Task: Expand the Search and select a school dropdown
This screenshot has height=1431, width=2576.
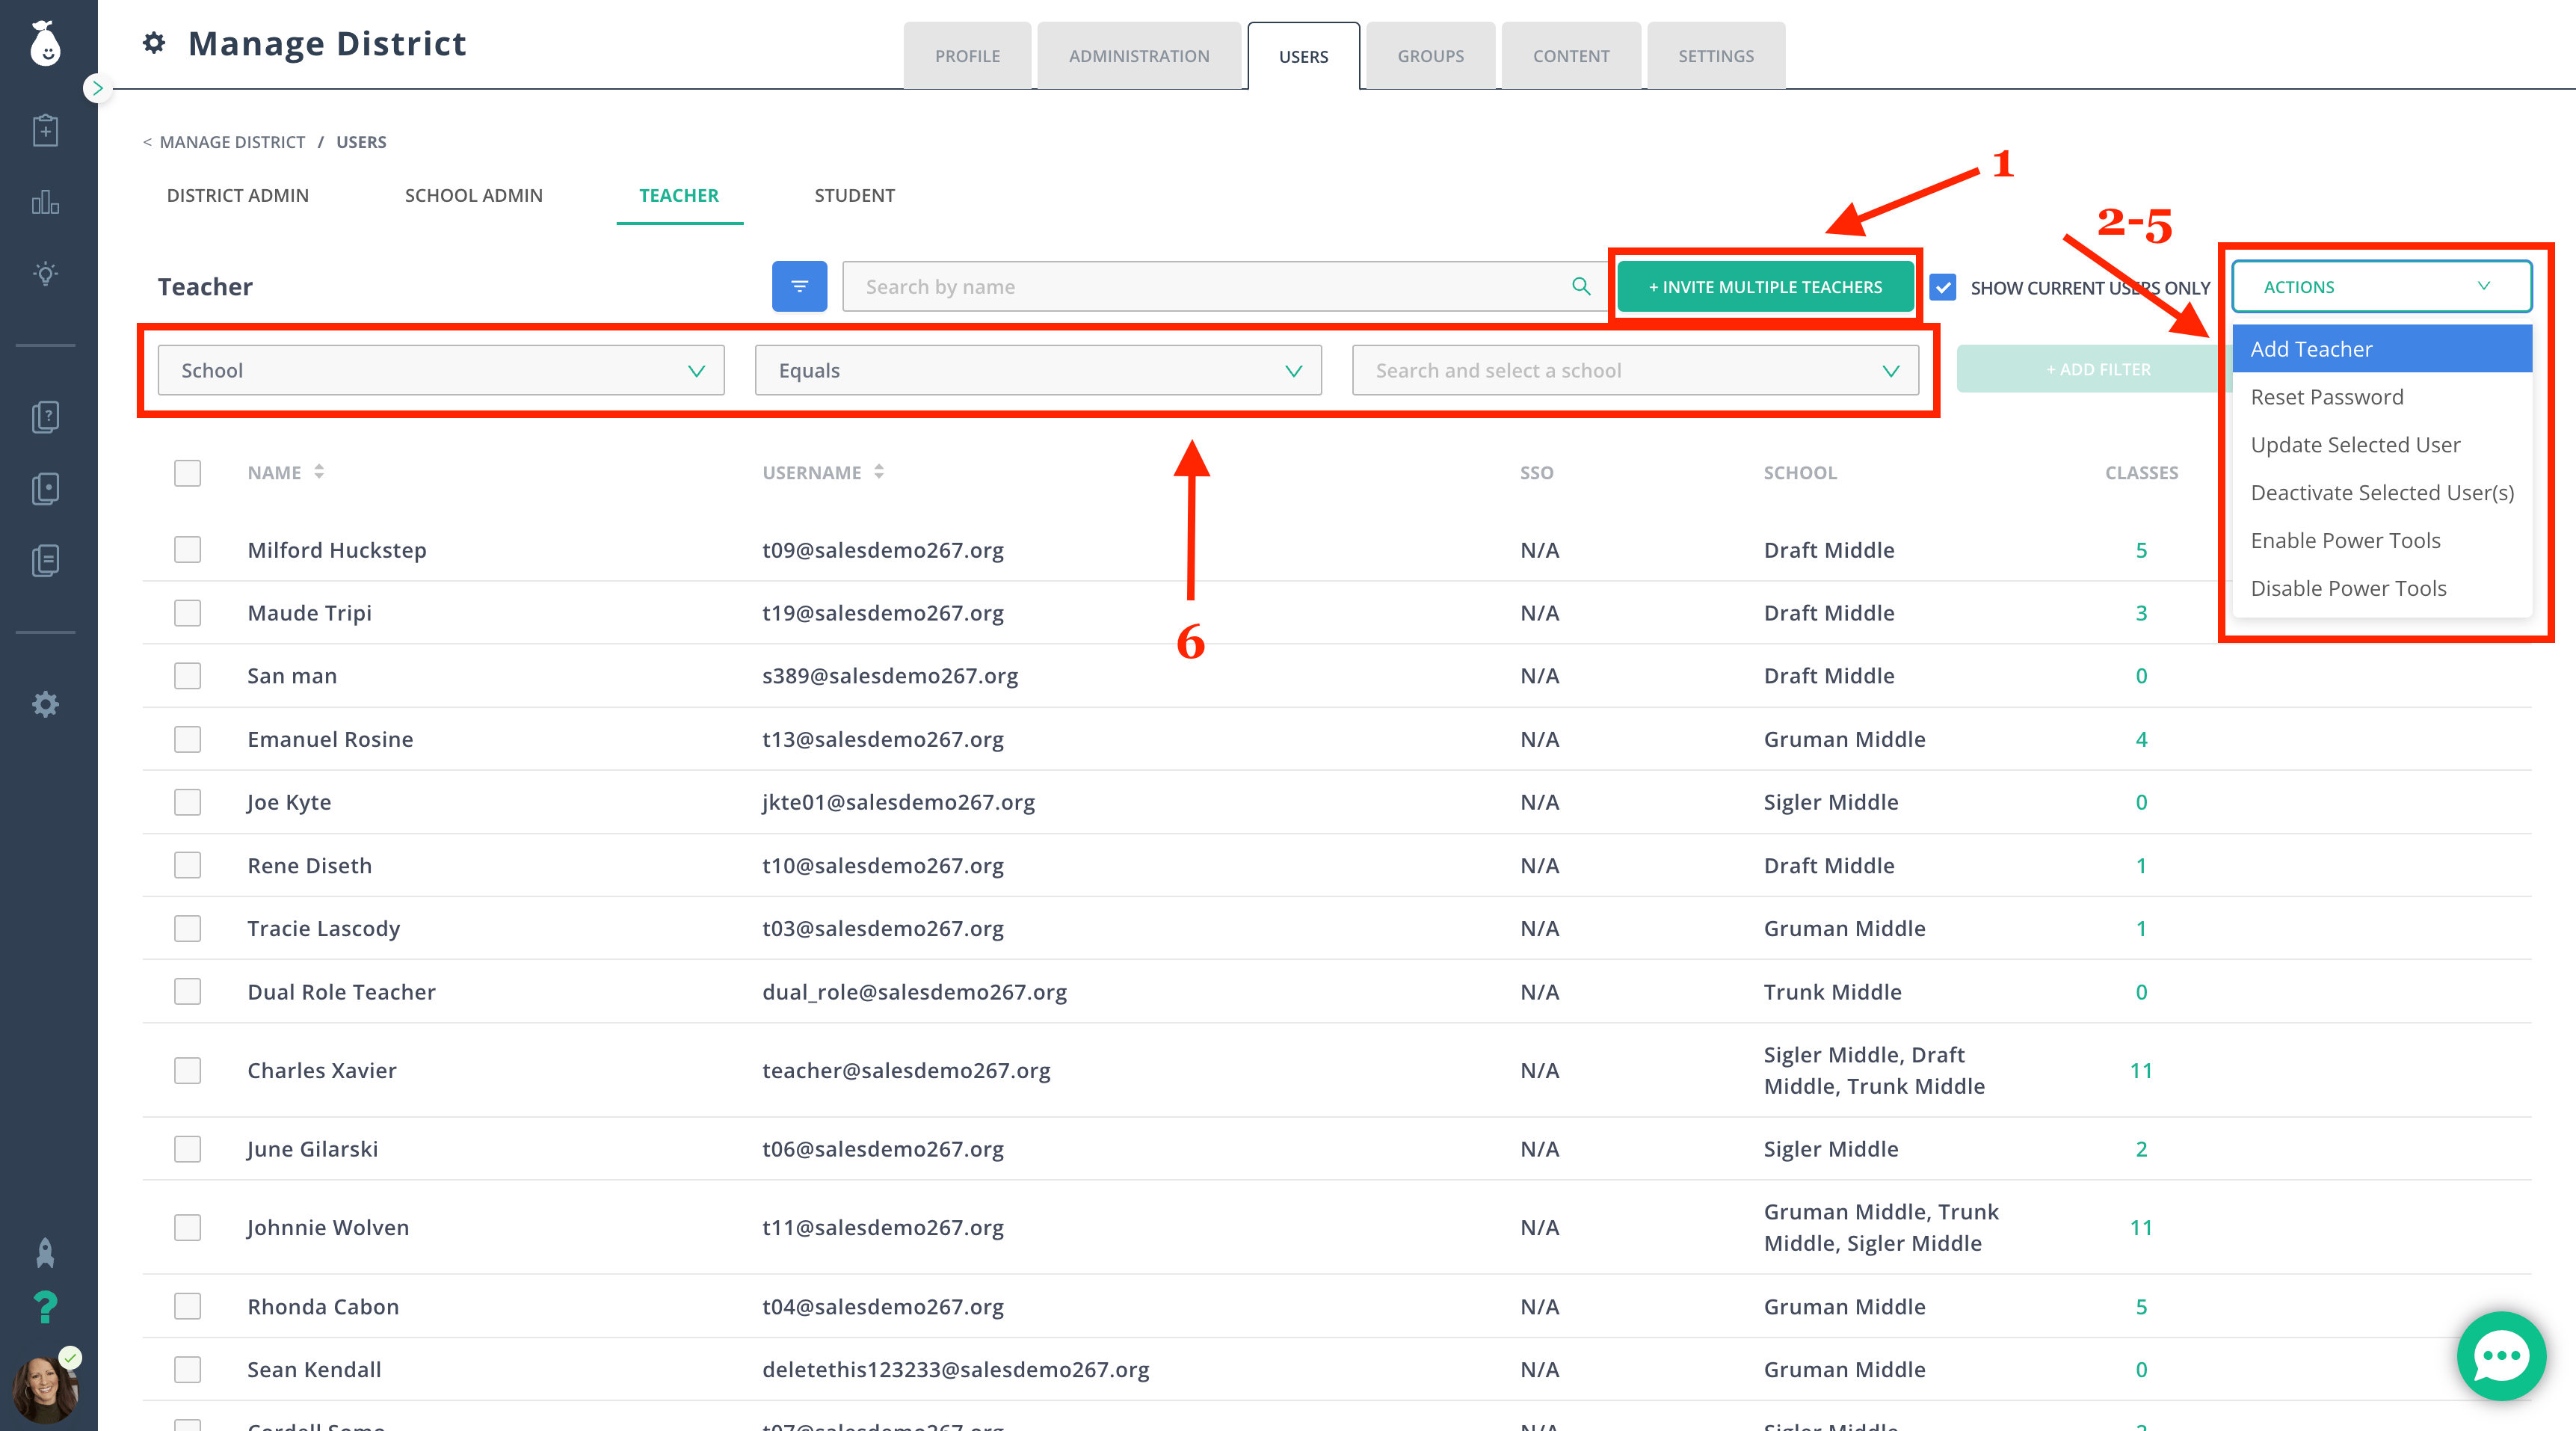Action: (x=1635, y=371)
